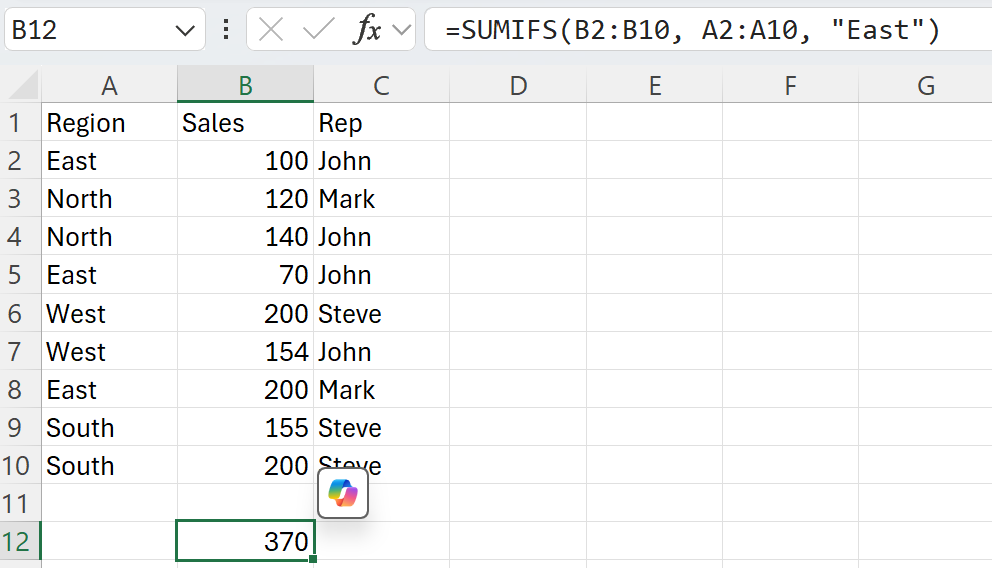
Task: Expand the Name Box dropdown arrow
Action: tap(185, 30)
